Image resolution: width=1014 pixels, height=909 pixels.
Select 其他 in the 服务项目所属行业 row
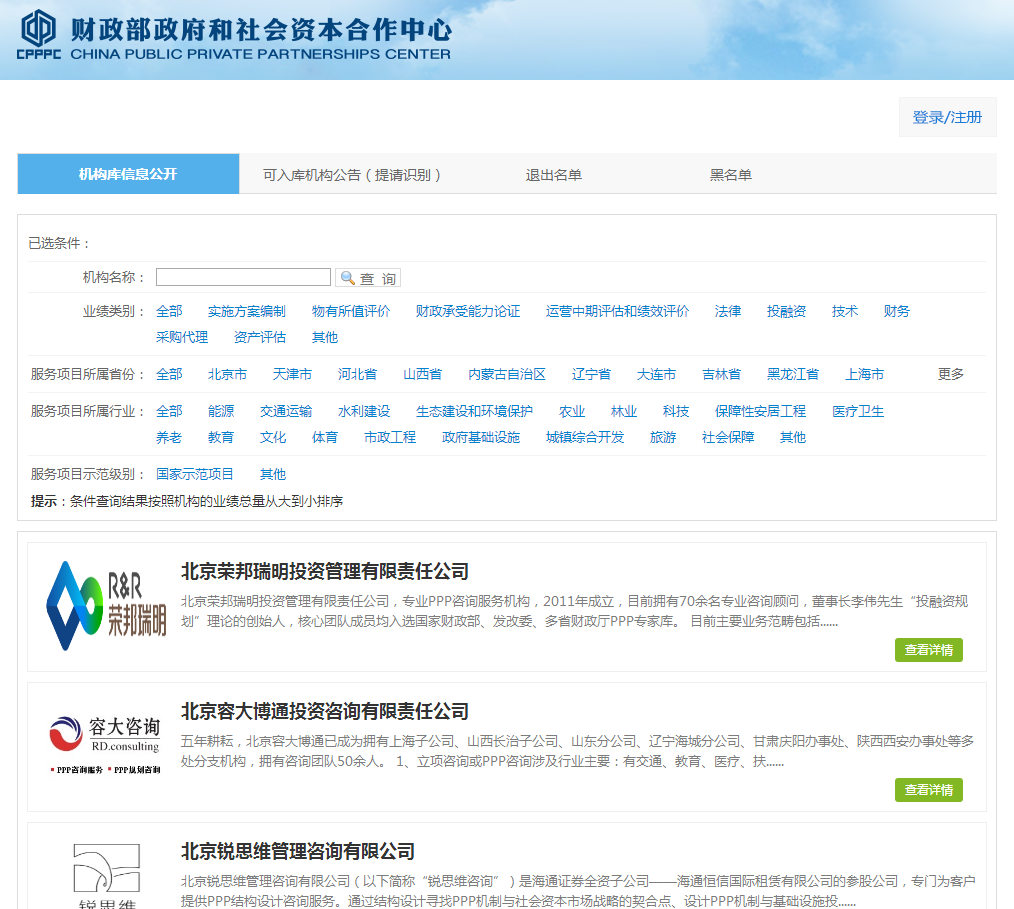click(x=793, y=437)
